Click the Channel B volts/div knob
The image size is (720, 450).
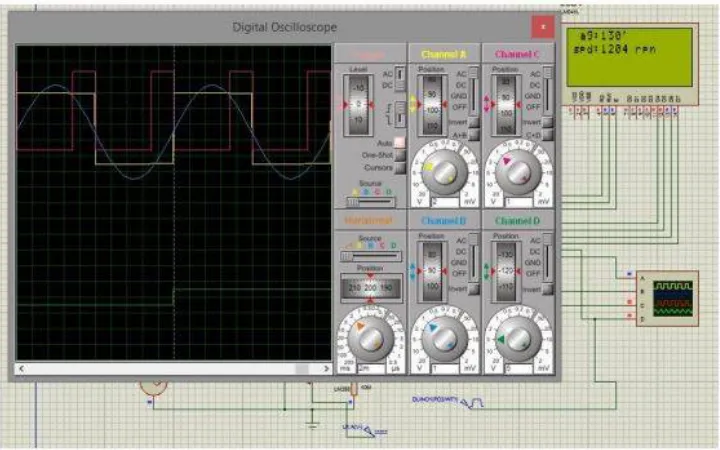(x=444, y=339)
